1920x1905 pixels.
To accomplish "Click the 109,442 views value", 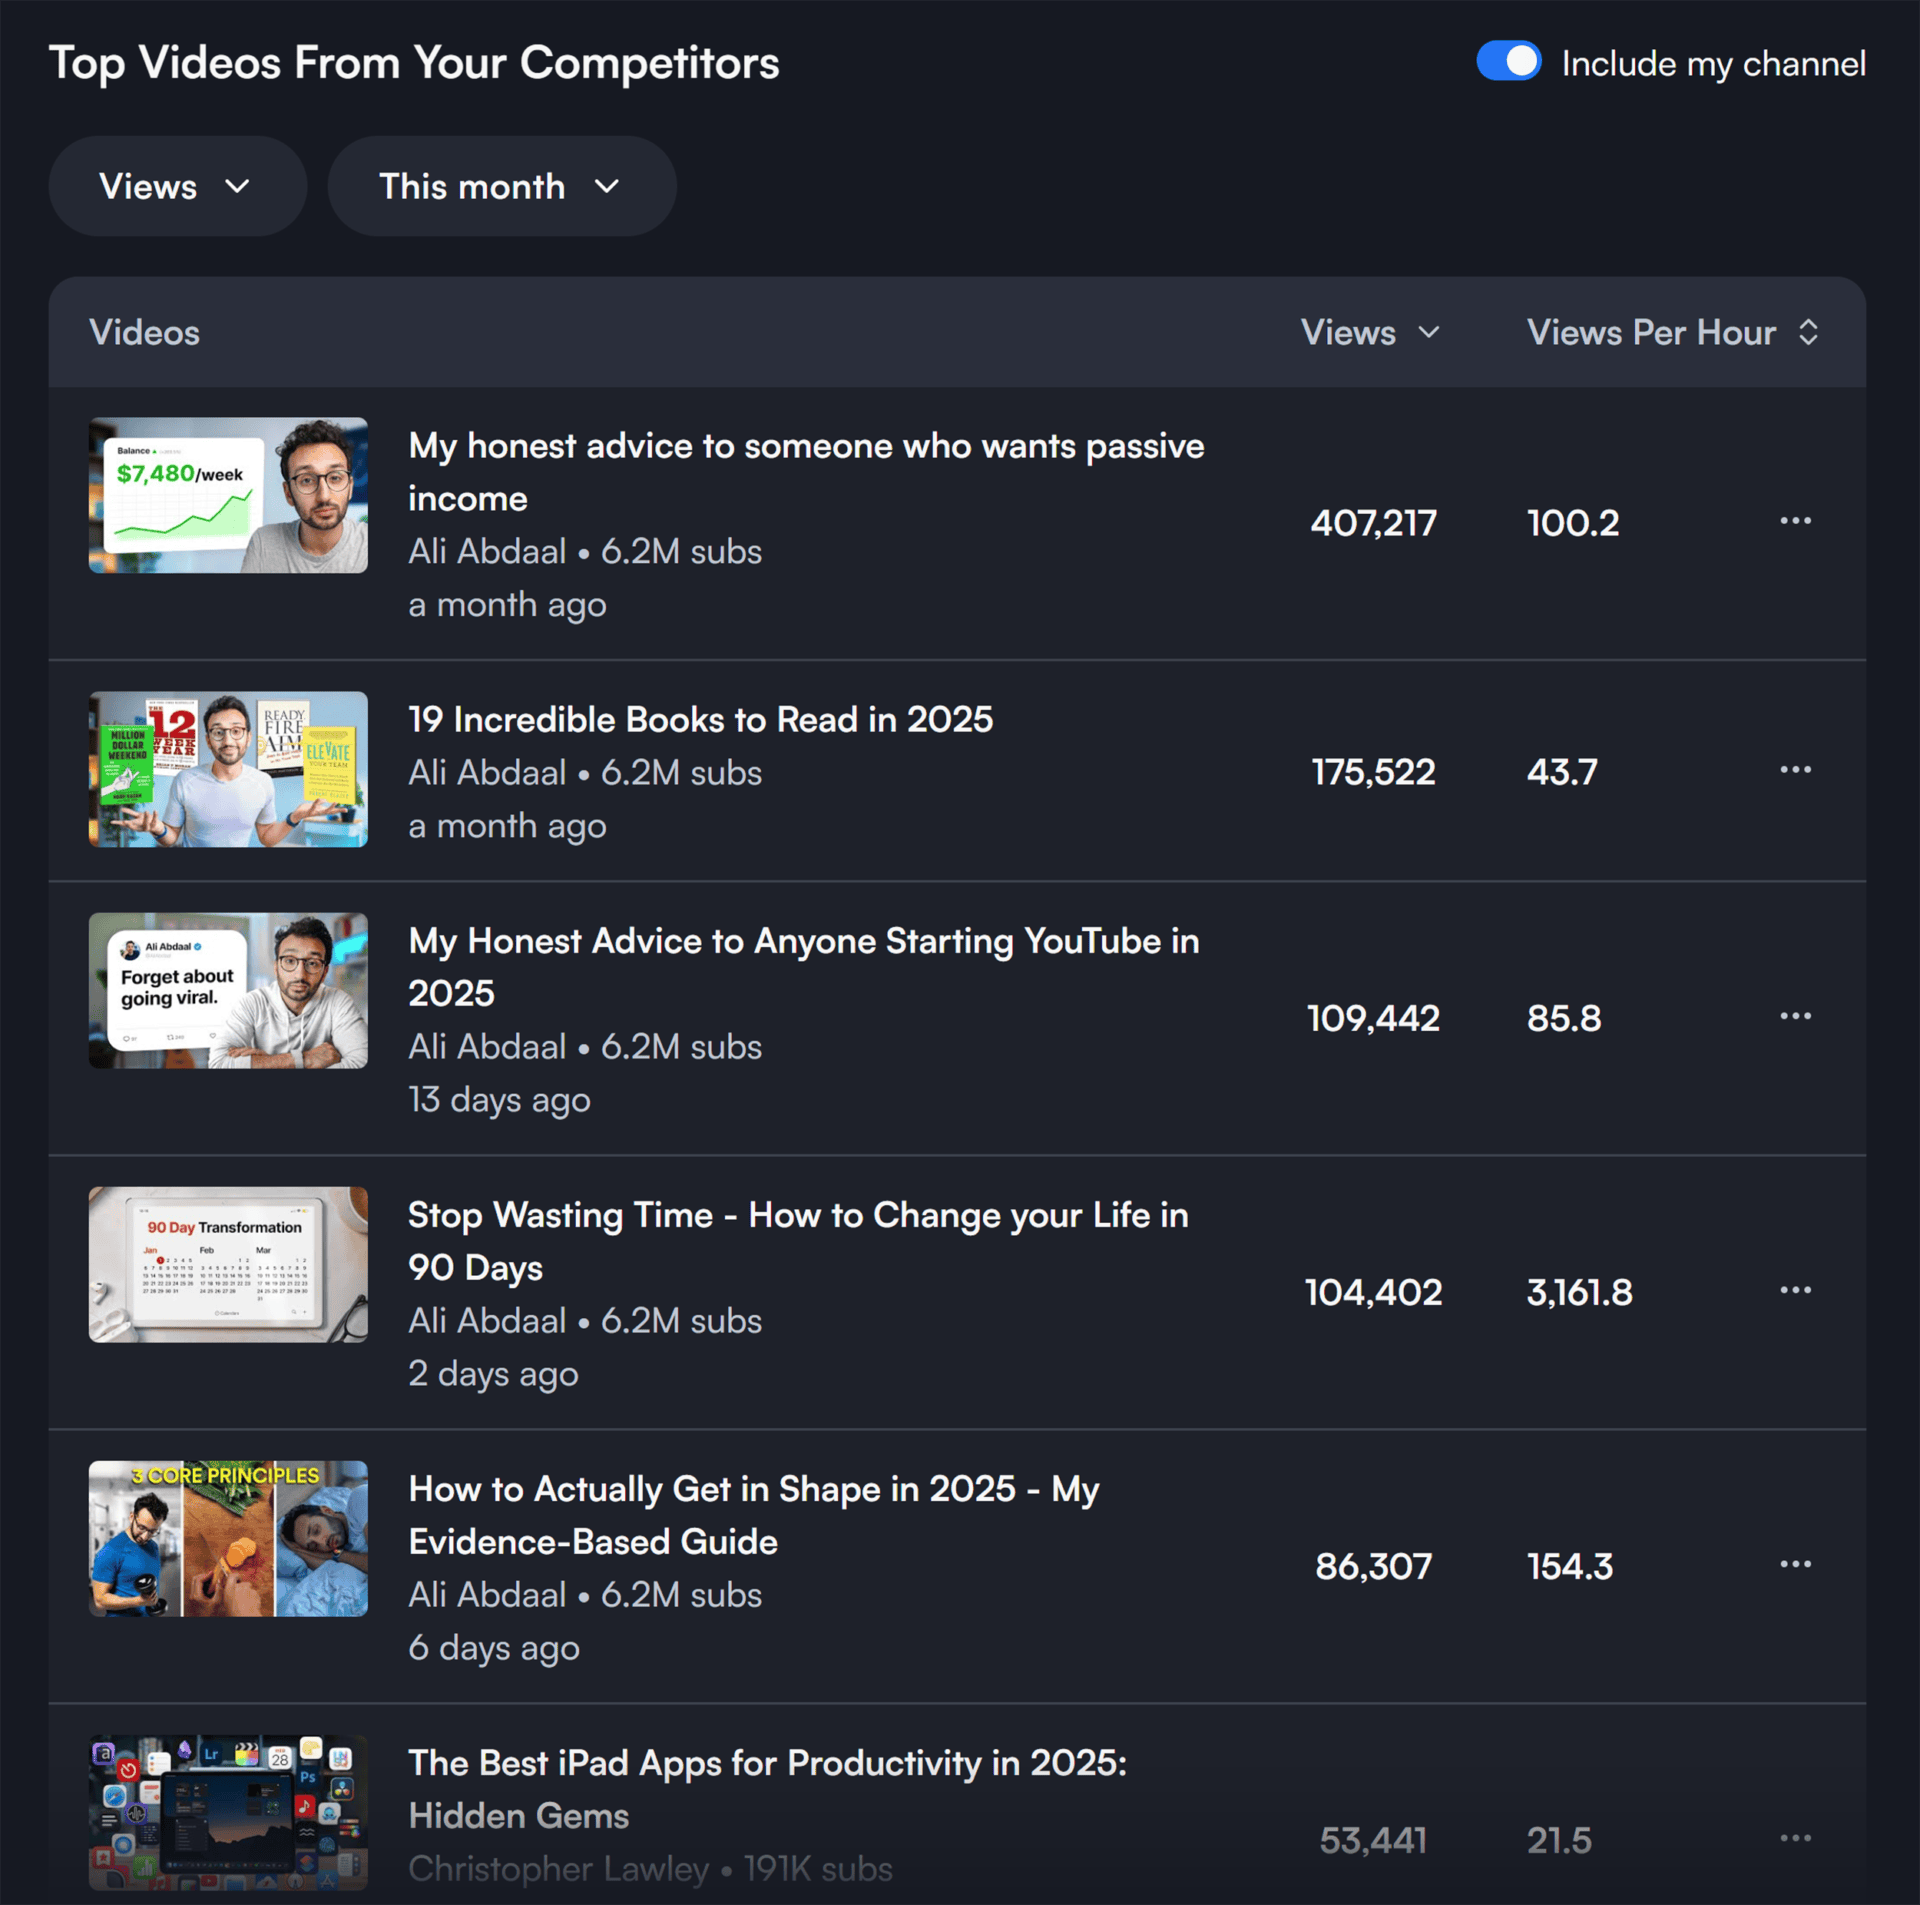I will pos(1373,1018).
